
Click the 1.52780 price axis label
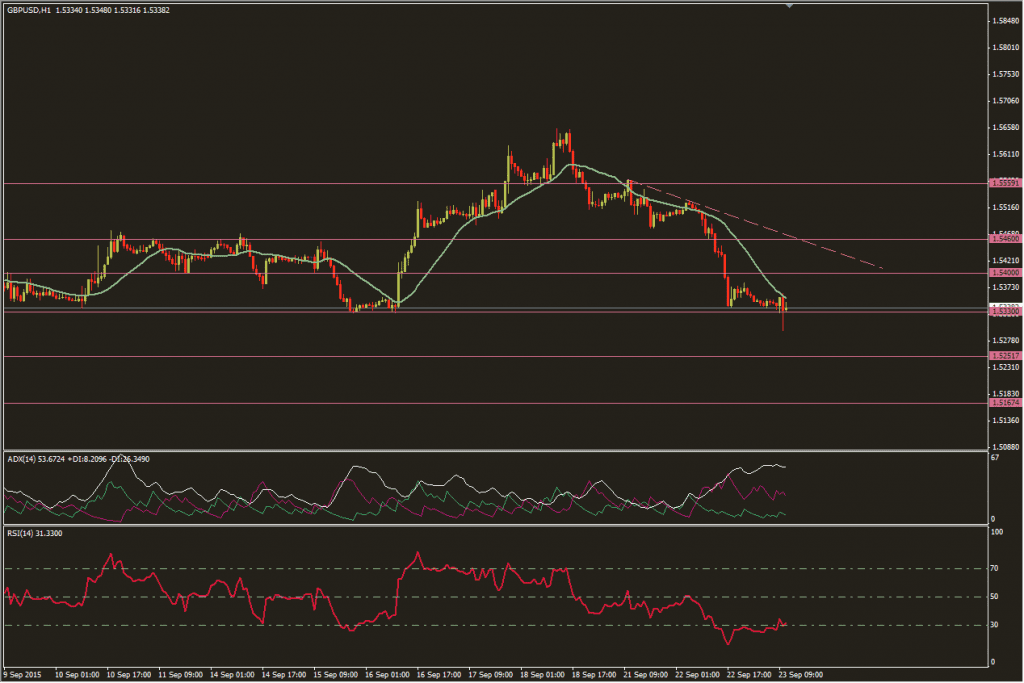[1006, 341]
